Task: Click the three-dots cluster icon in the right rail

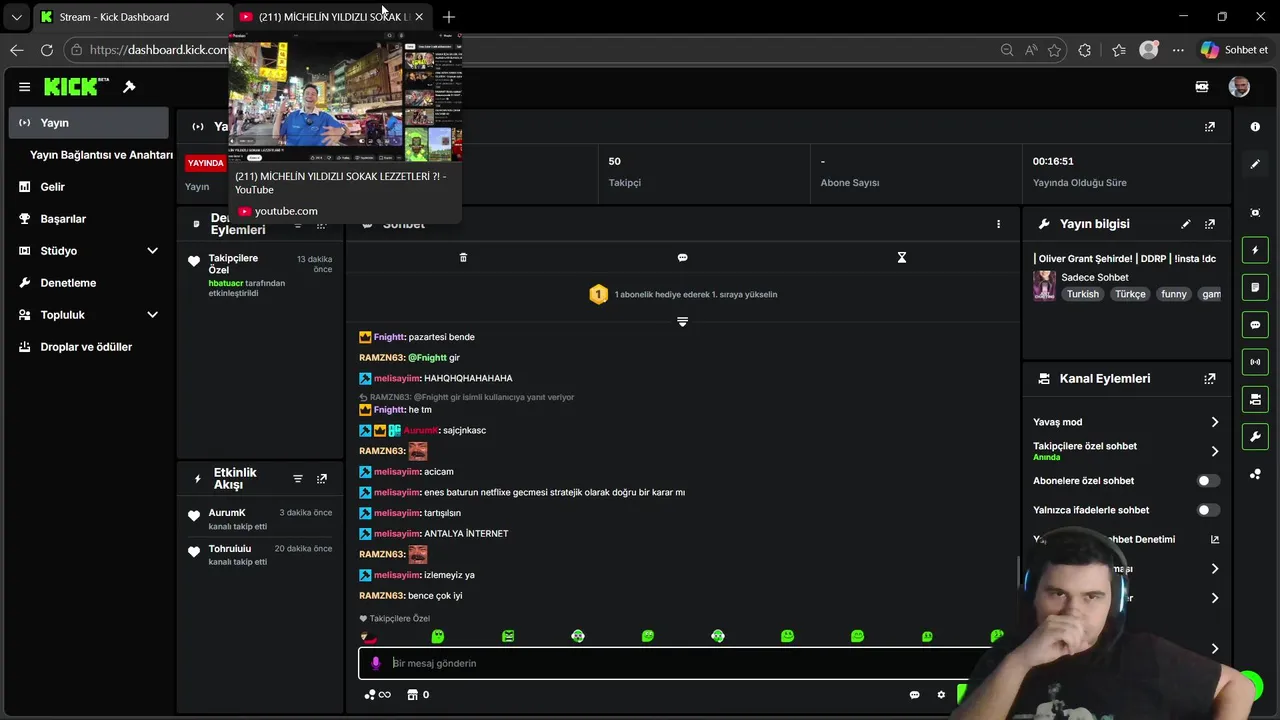Action: pos(1255,474)
